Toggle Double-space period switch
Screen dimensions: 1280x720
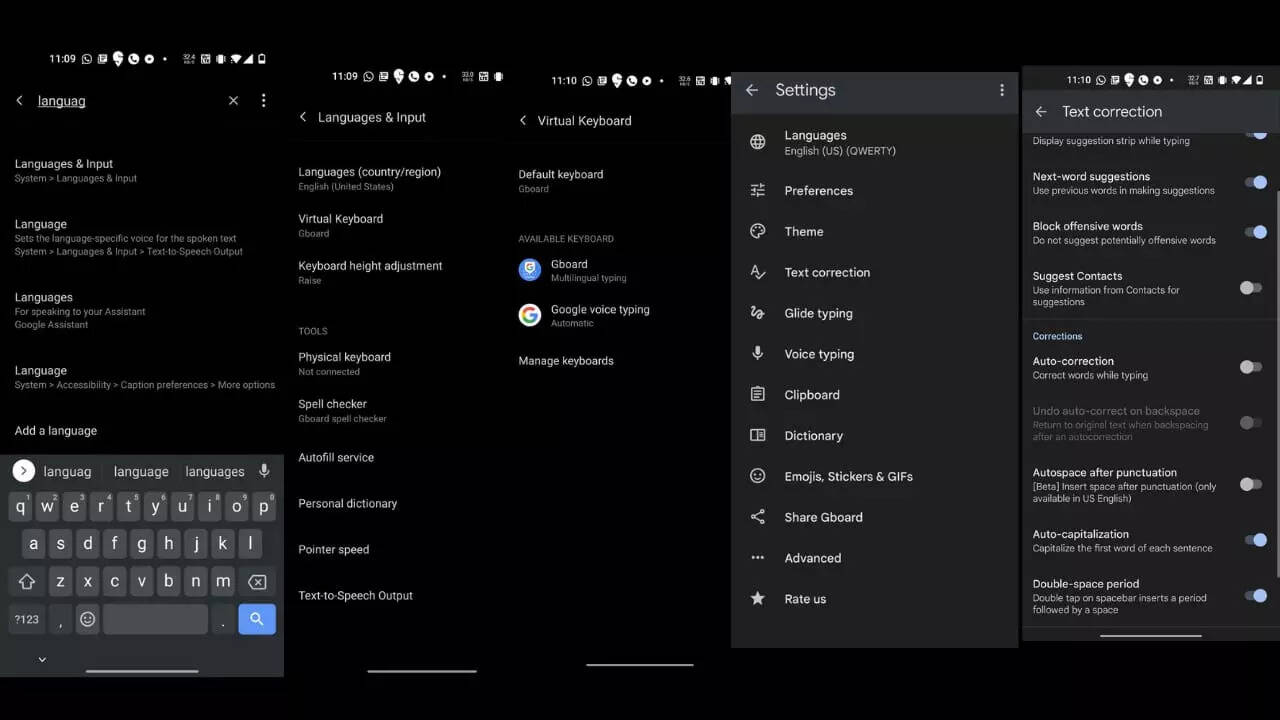[x=1255, y=596]
